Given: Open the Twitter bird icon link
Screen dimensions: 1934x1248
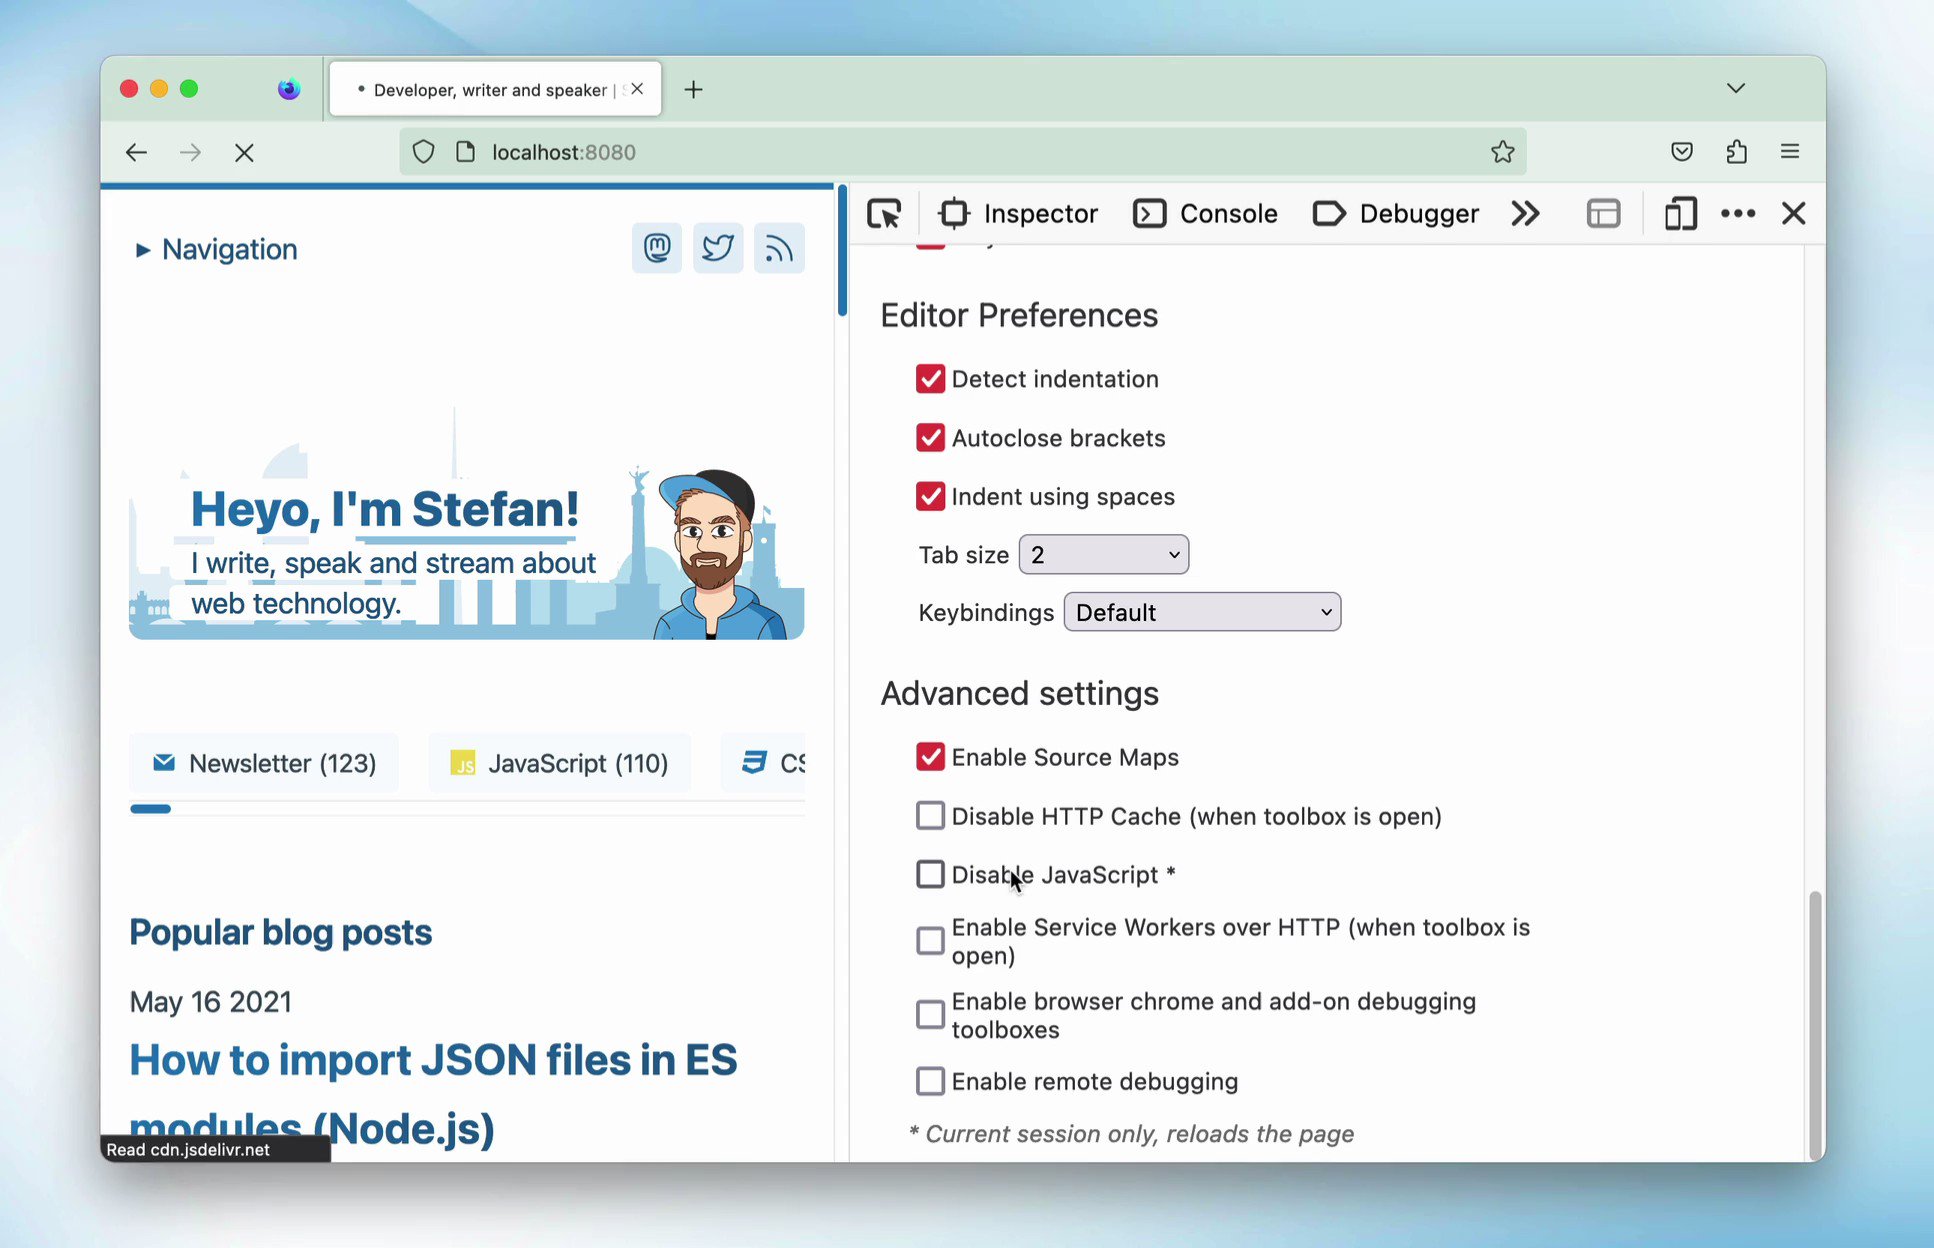Looking at the screenshot, I should (717, 248).
